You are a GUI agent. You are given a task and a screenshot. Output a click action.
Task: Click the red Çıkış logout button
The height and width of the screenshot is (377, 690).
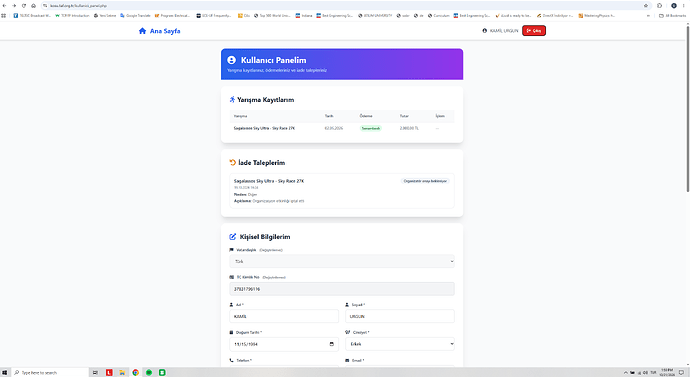tap(534, 31)
